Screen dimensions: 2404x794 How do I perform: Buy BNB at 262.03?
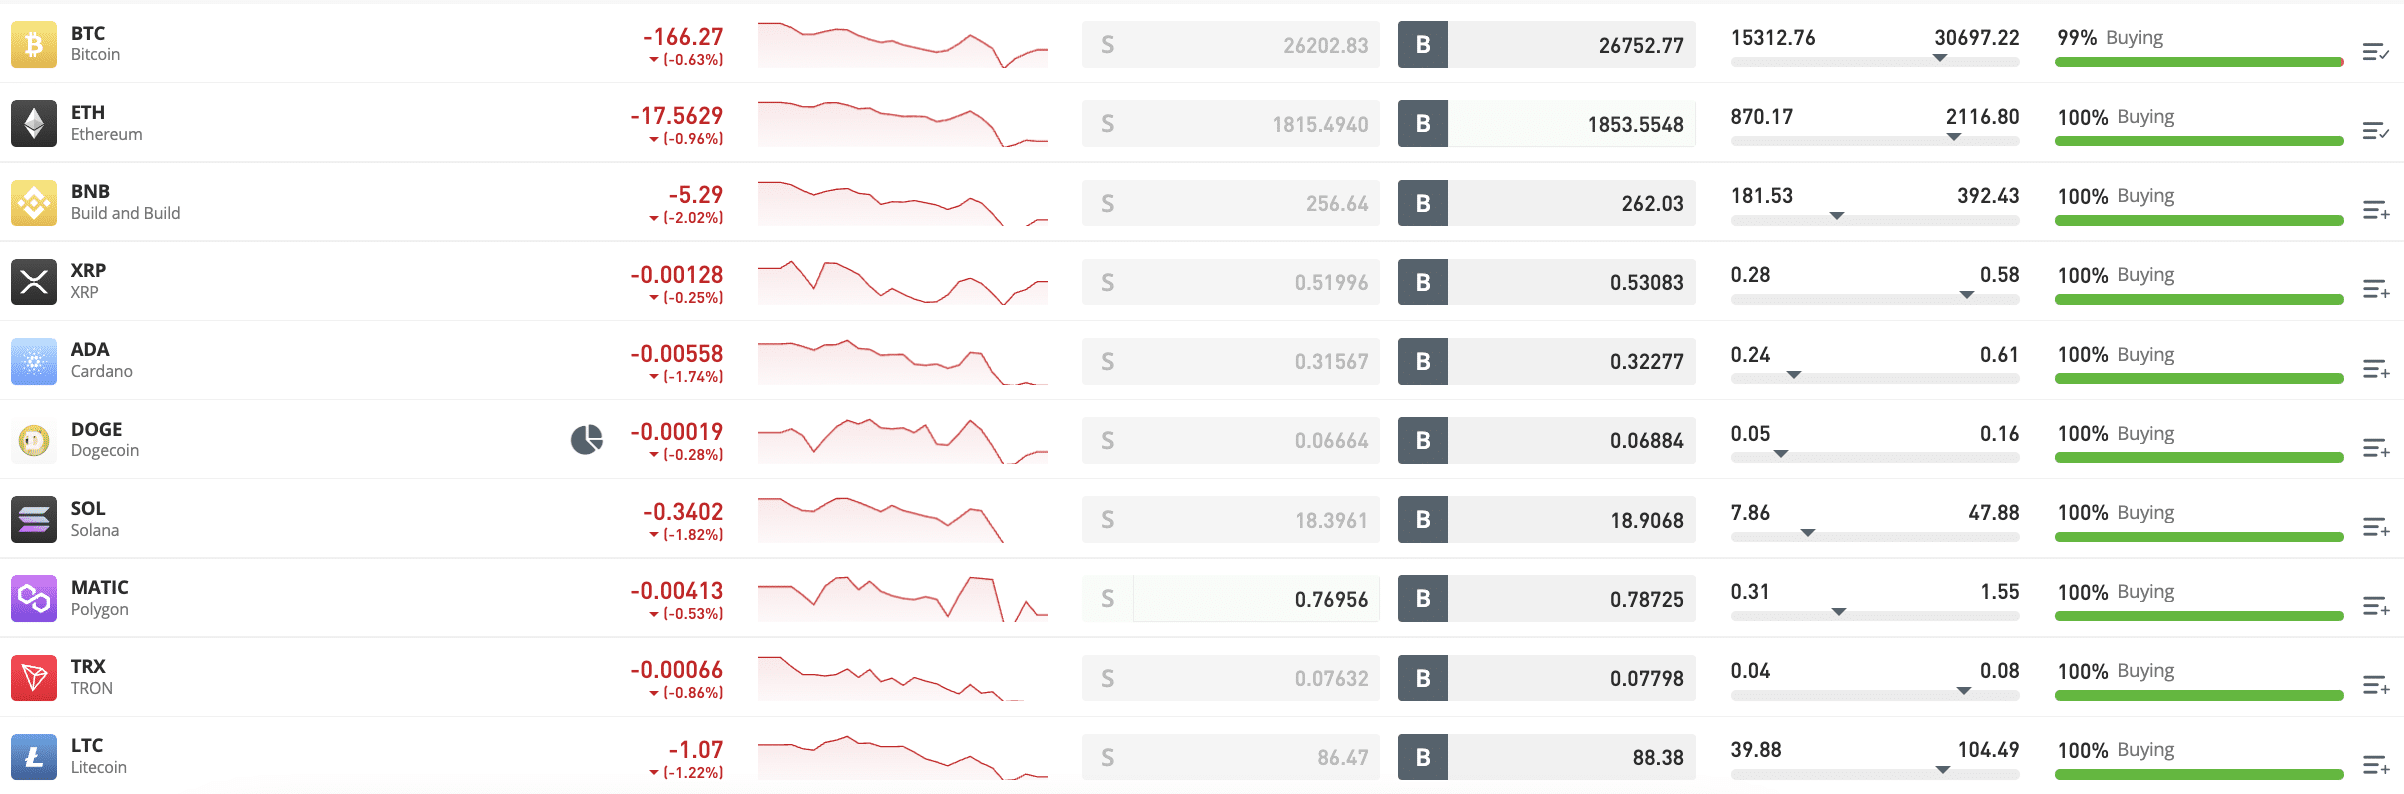tap(1547, 203)
